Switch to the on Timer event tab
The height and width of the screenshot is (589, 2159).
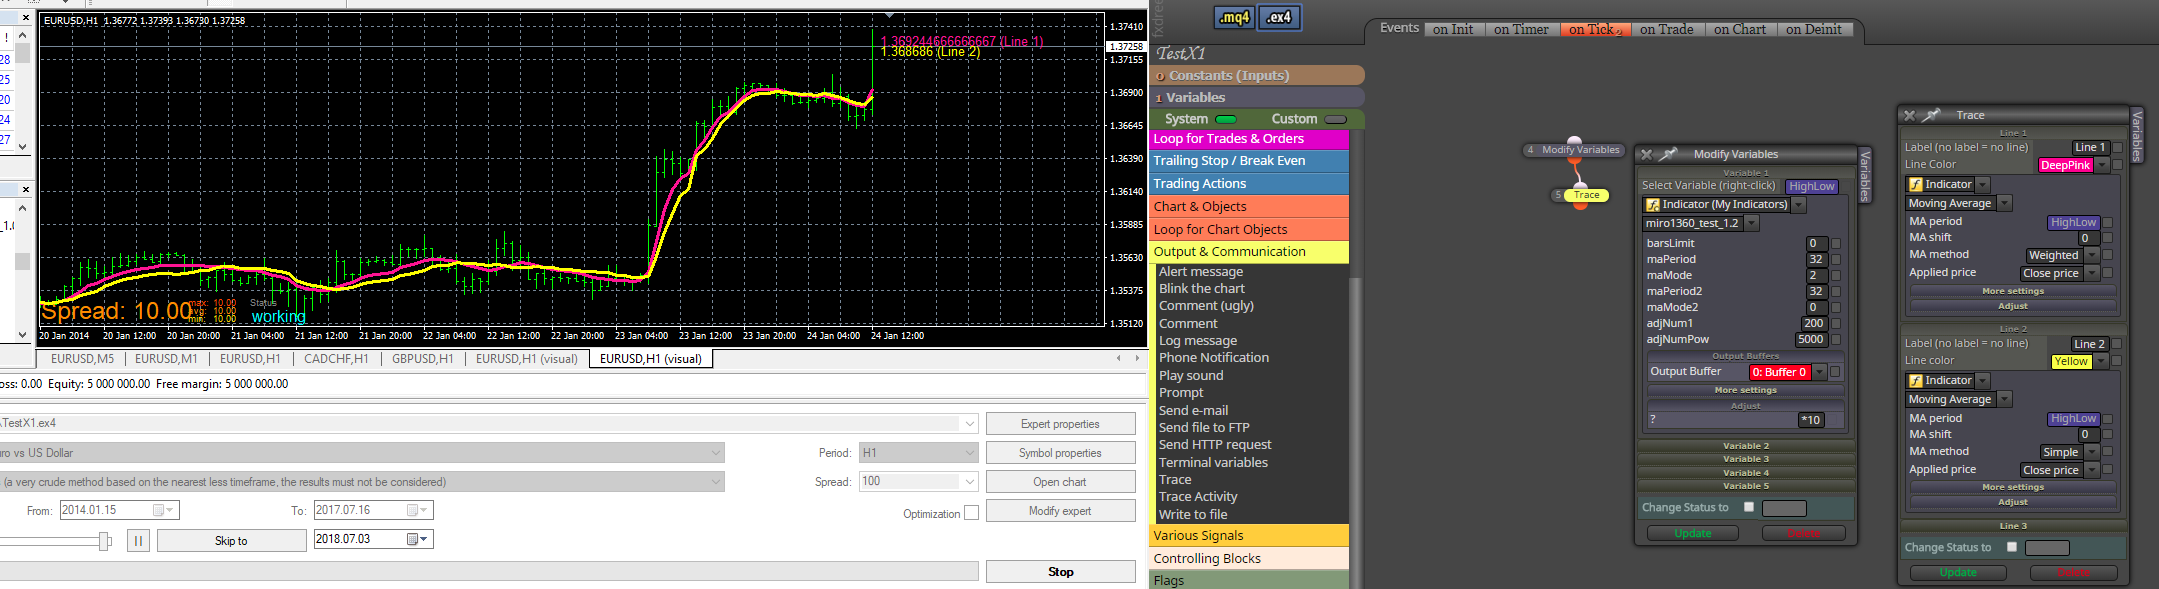point(1521,30)
